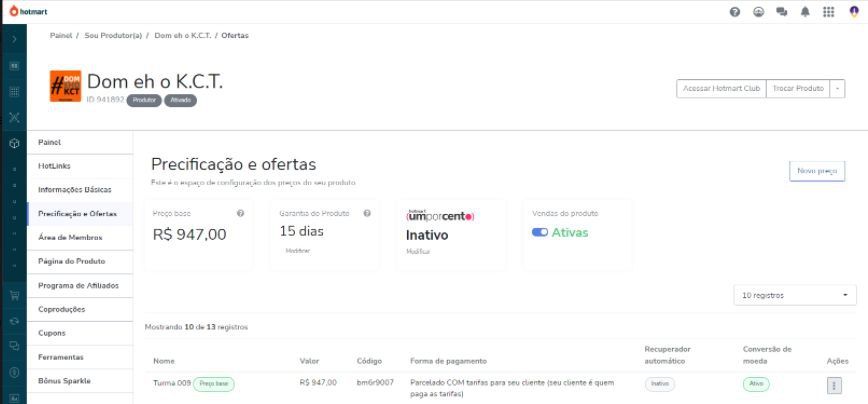Click the Preço base help icon
Image resolution: width=868 pixels, height=404 pixels.
coord(240,213)
